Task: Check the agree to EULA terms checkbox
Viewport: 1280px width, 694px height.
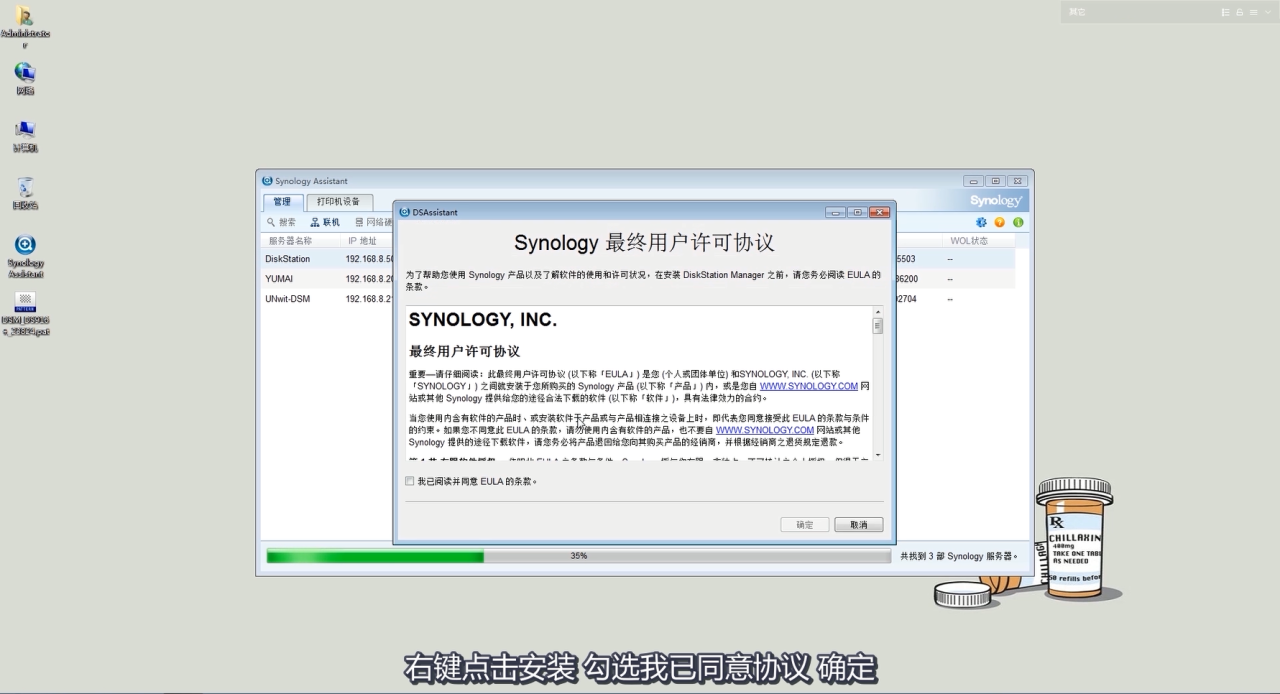Action: click(410, 481)
